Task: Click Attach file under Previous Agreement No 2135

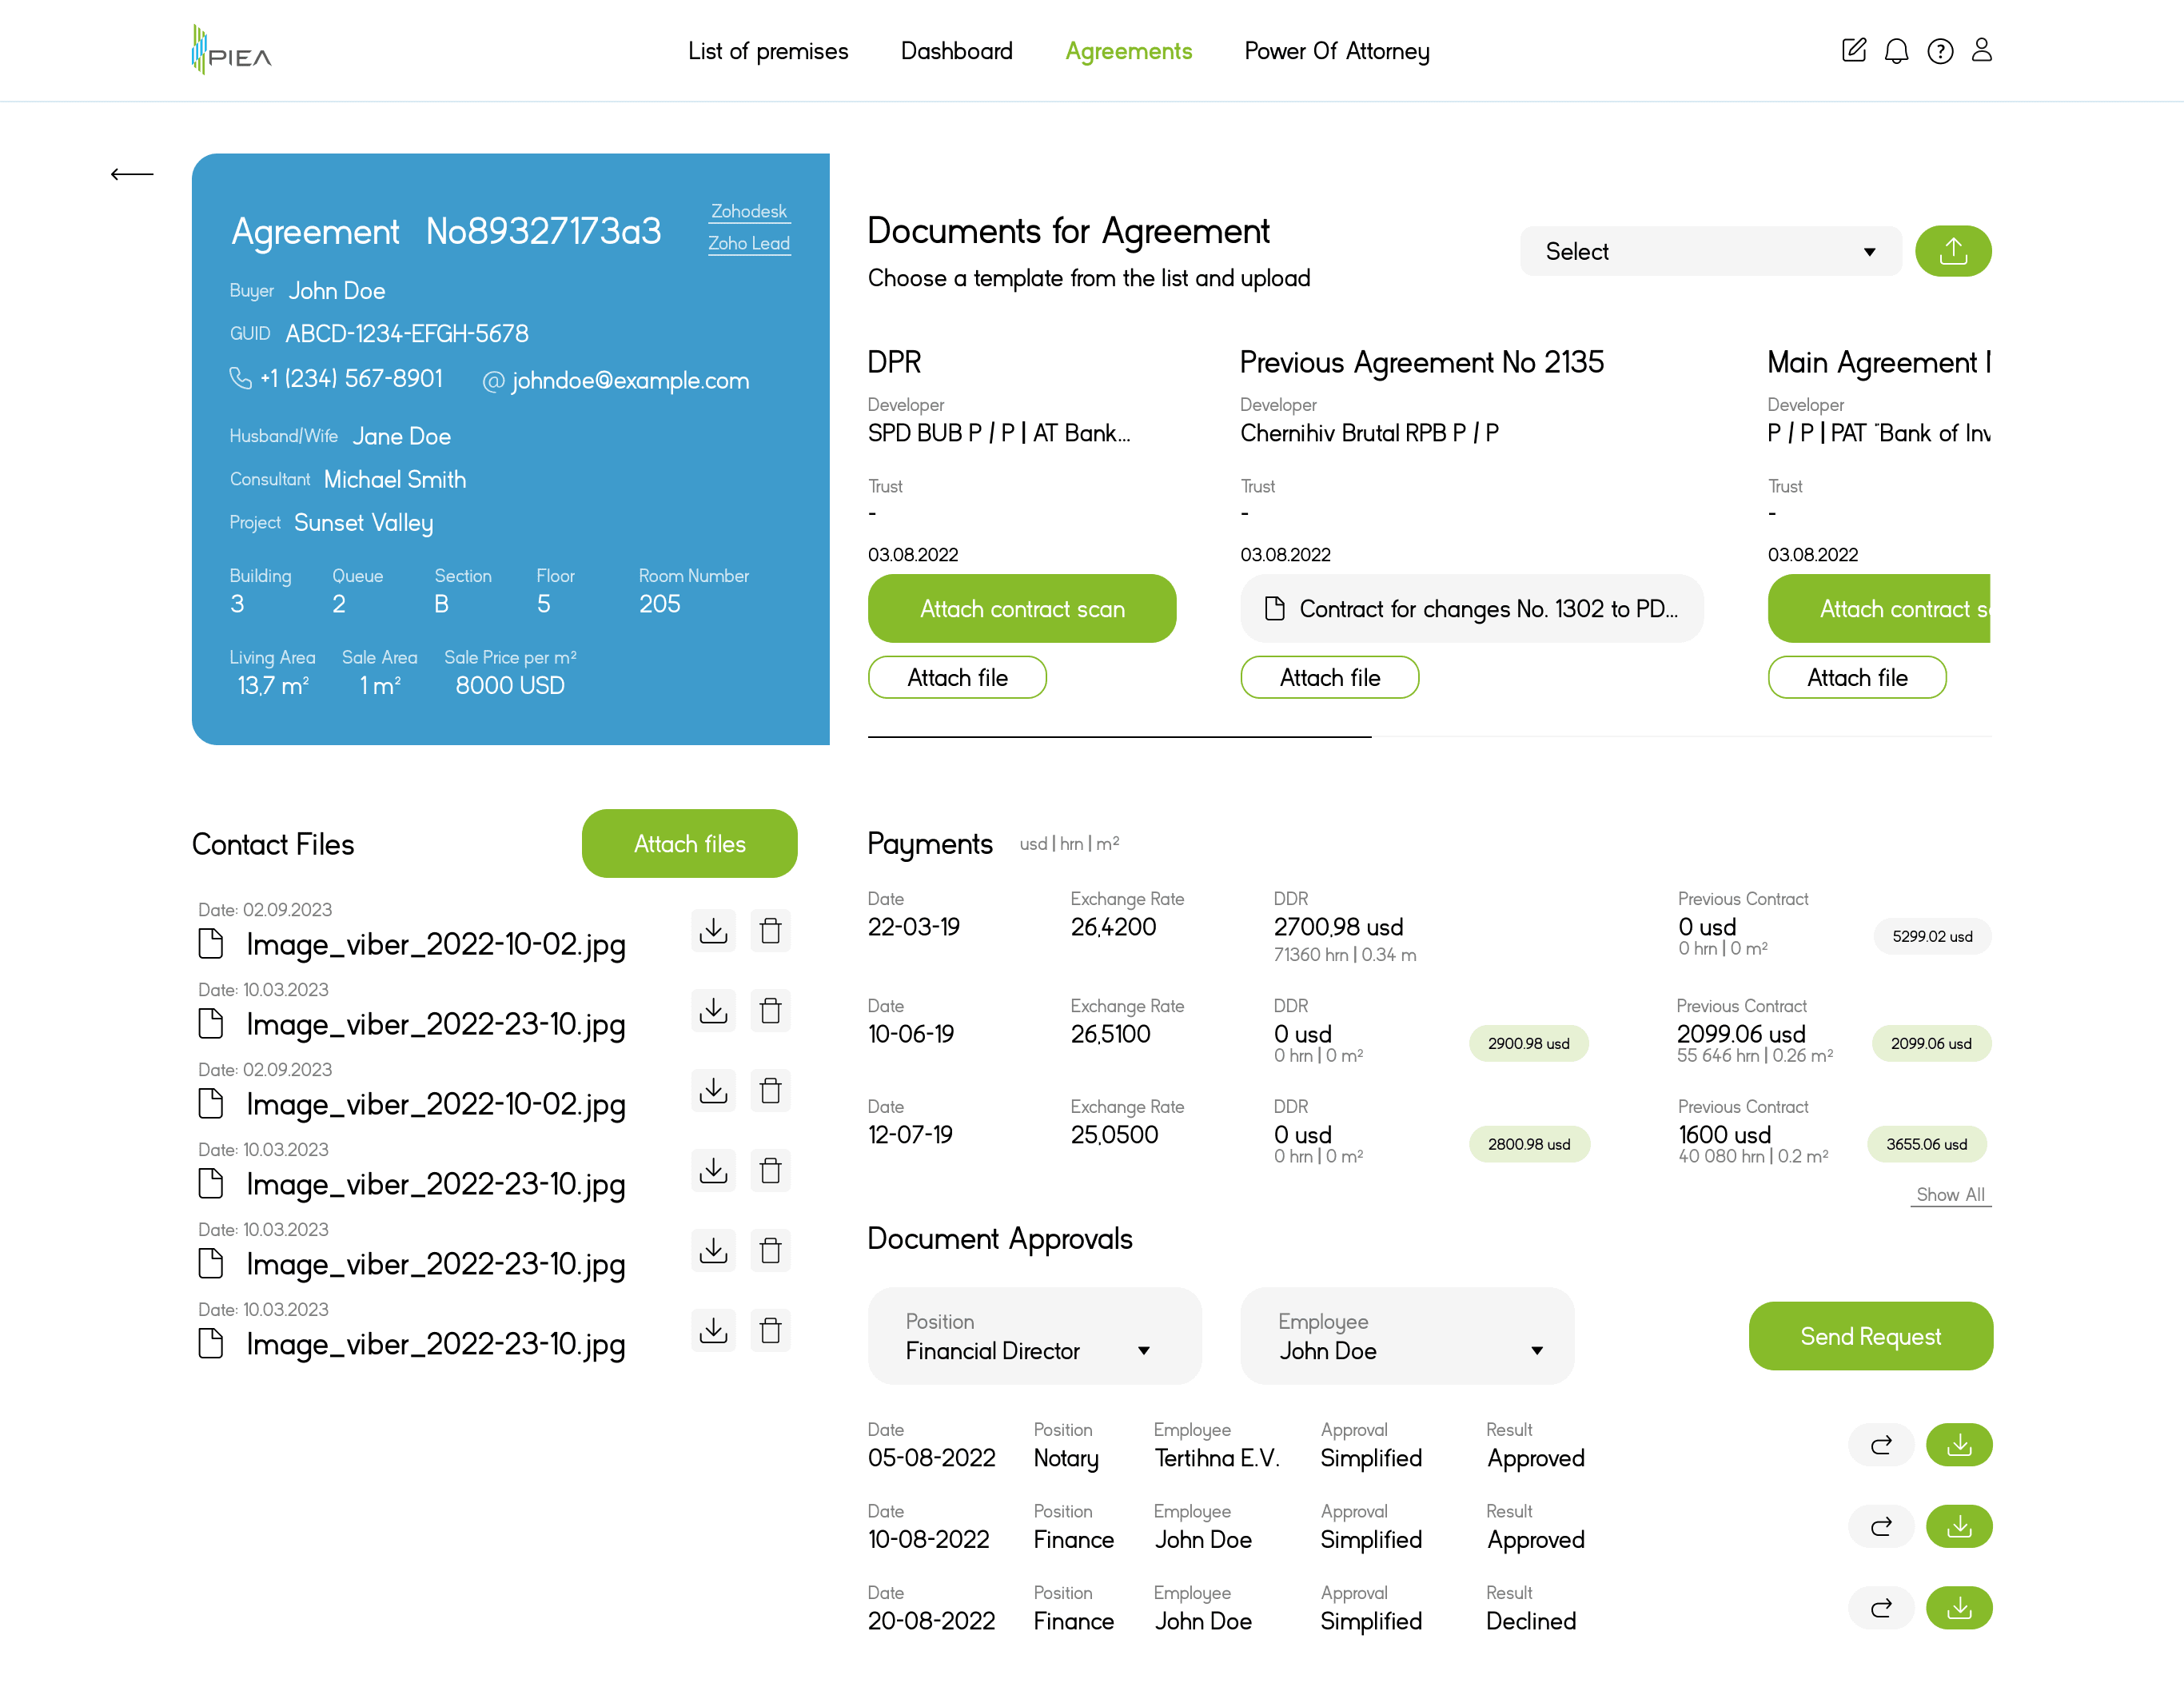Action: tap(1329, 677)
